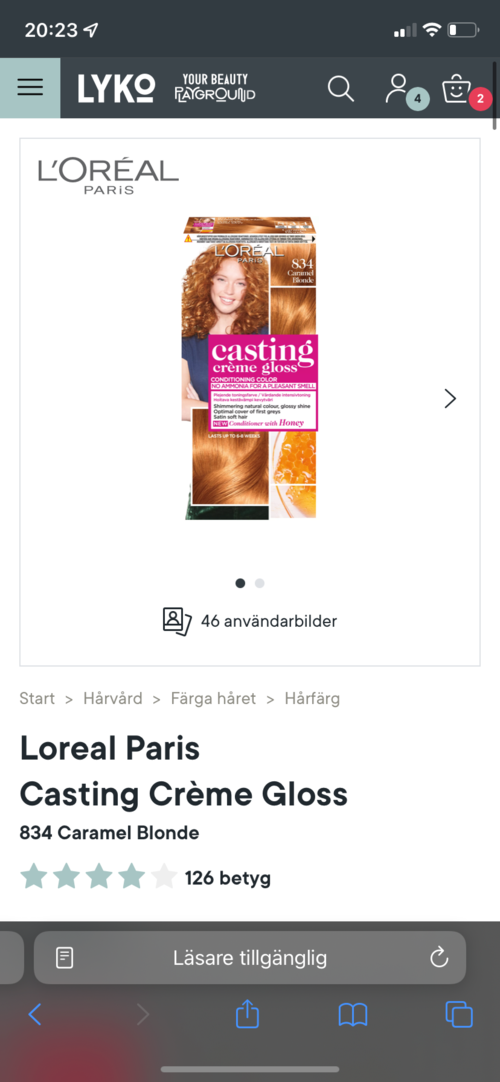Select the second image carousel dot

click(259, 583)
